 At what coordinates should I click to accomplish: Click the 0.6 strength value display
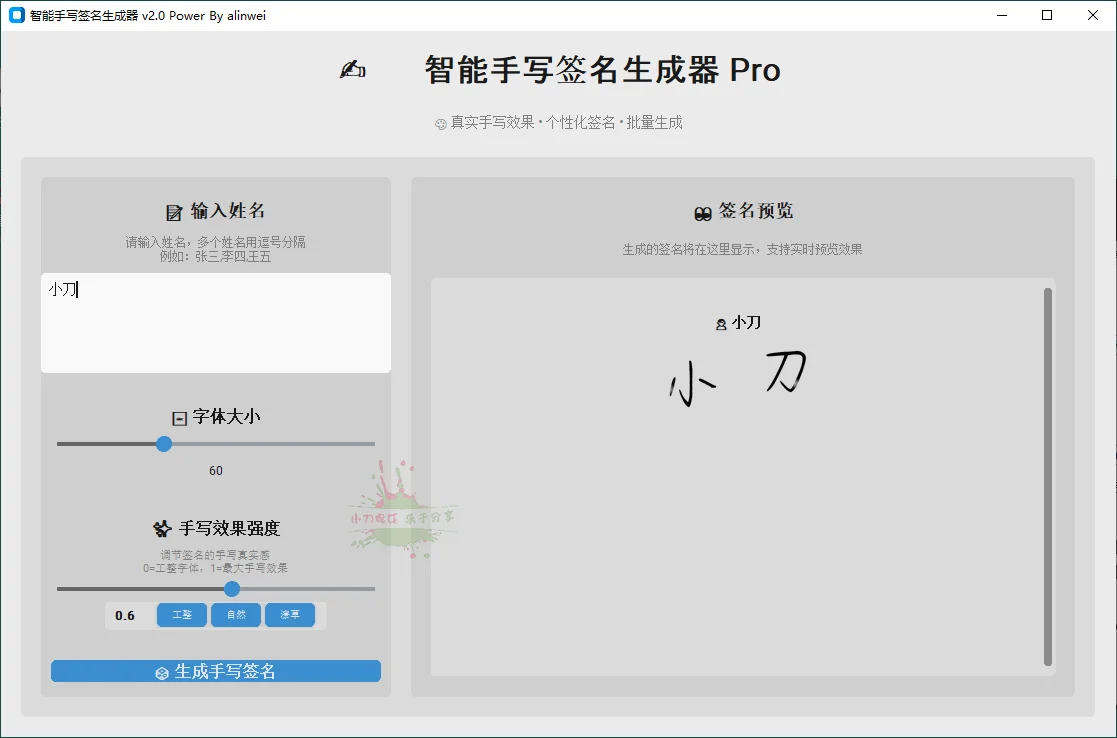coord(126,615)
